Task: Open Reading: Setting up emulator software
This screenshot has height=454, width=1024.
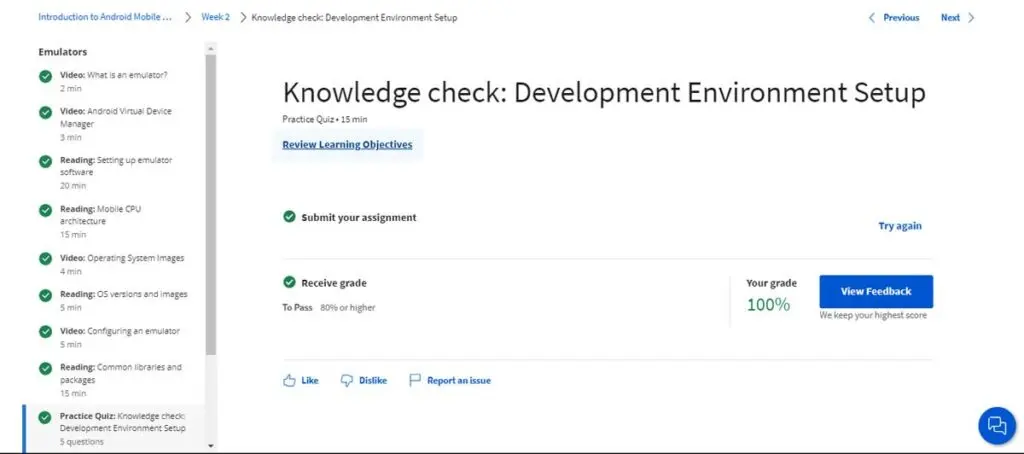Action: coord(114,172)
